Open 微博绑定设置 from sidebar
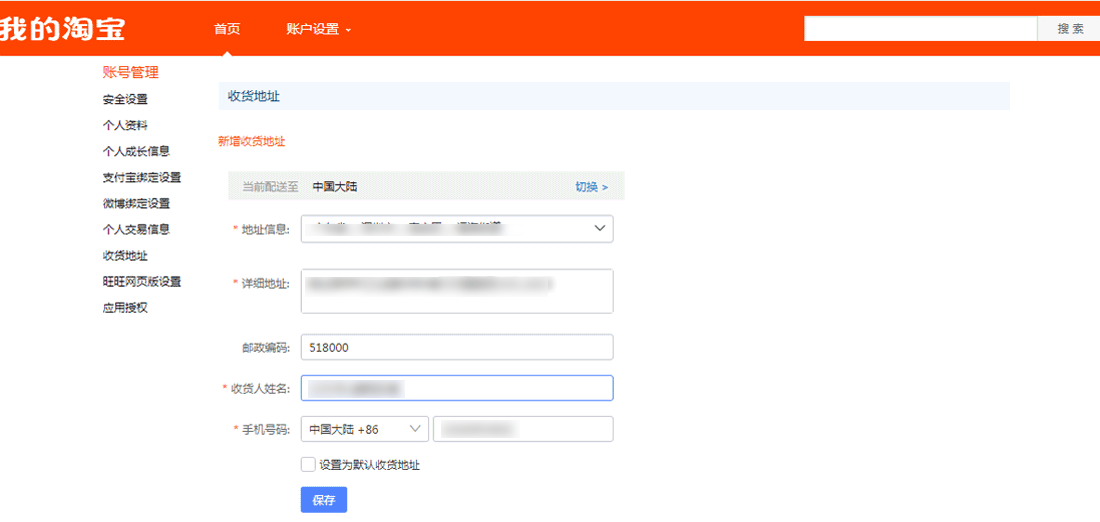Screen dimensions: 1100x522 [136, 203]
